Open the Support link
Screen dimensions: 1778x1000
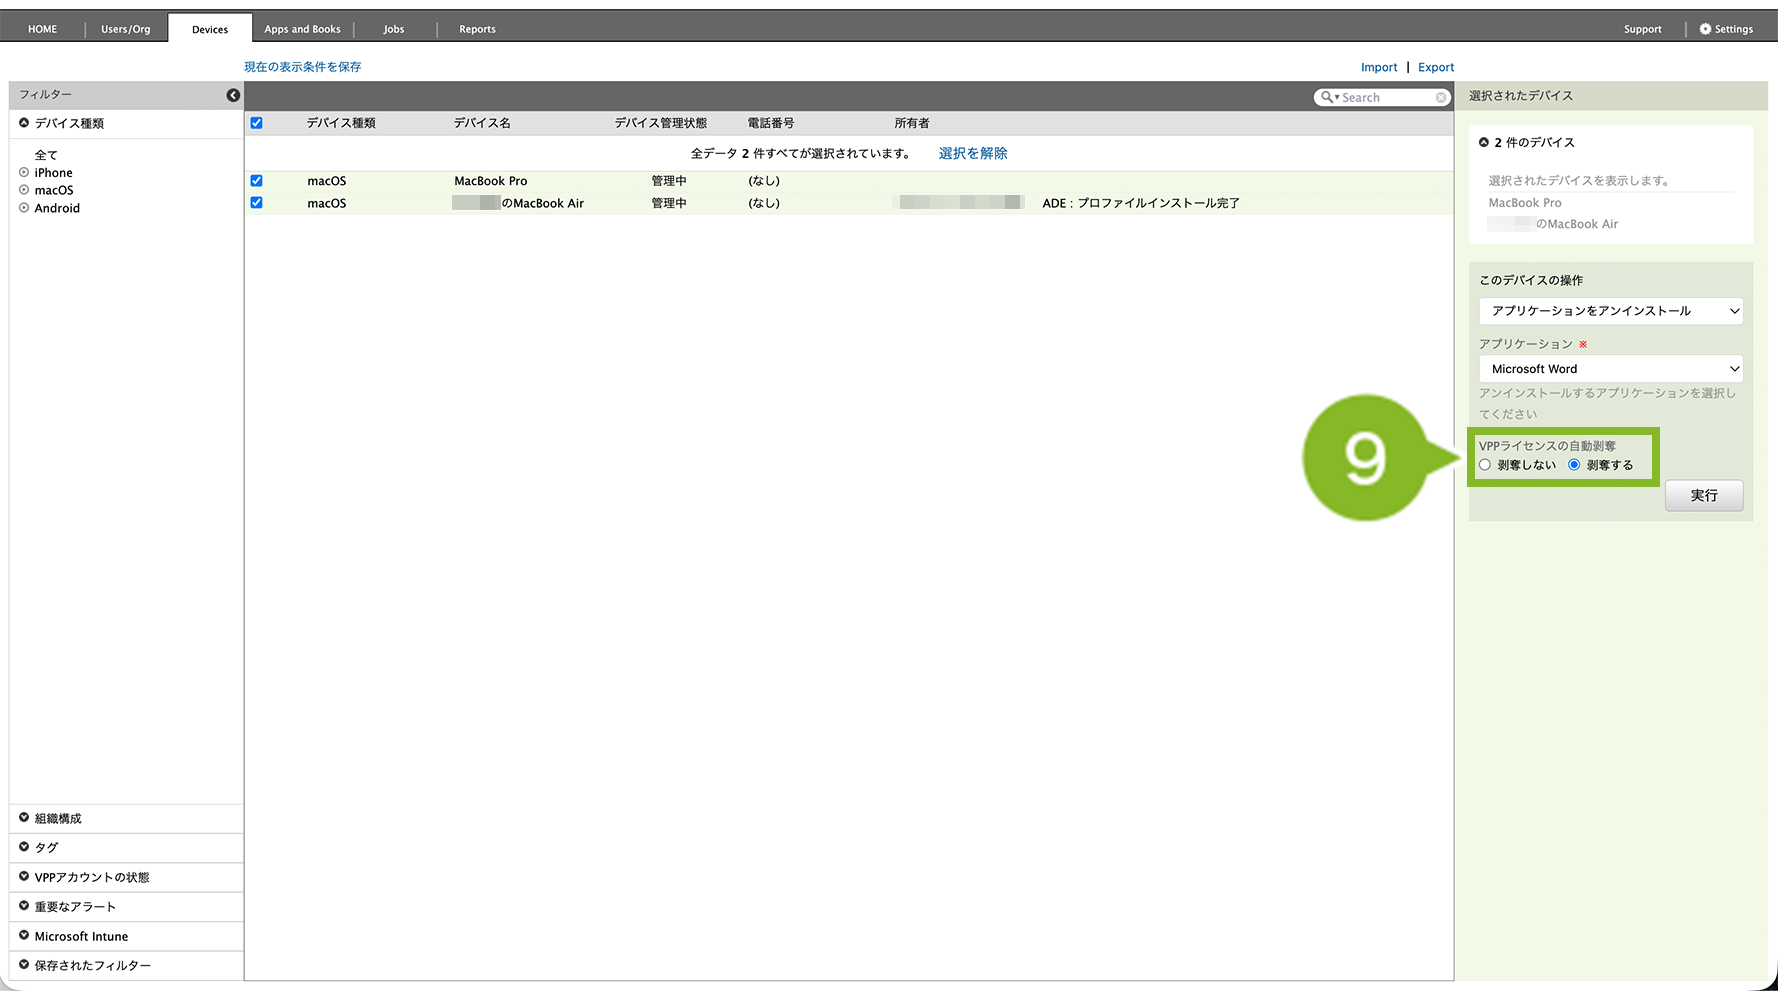(1643, 29)
